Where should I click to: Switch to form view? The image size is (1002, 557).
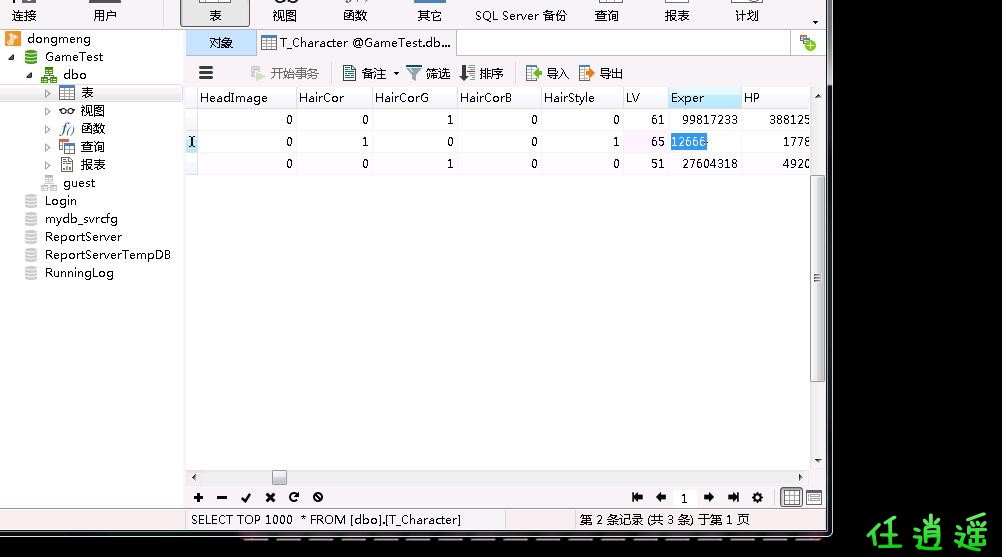[x=814, y=498]
